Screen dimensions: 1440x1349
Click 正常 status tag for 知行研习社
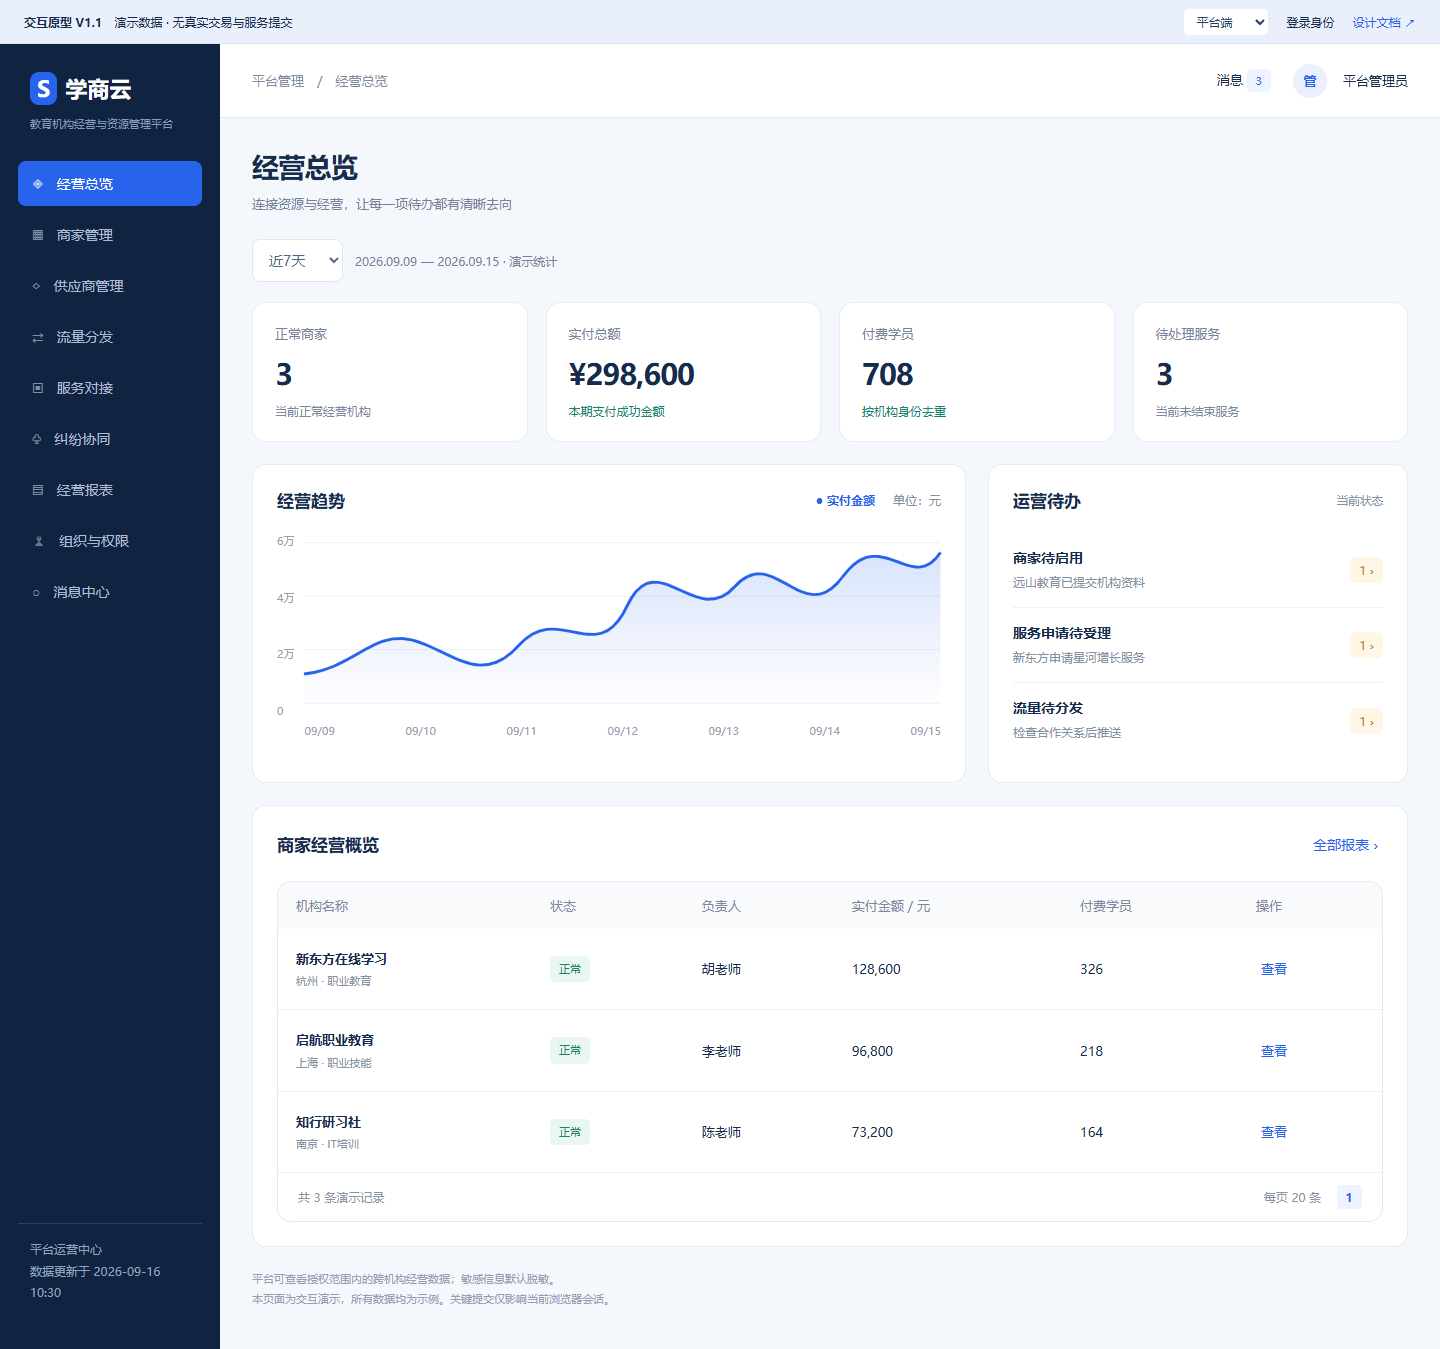[x=570, y=1132]
